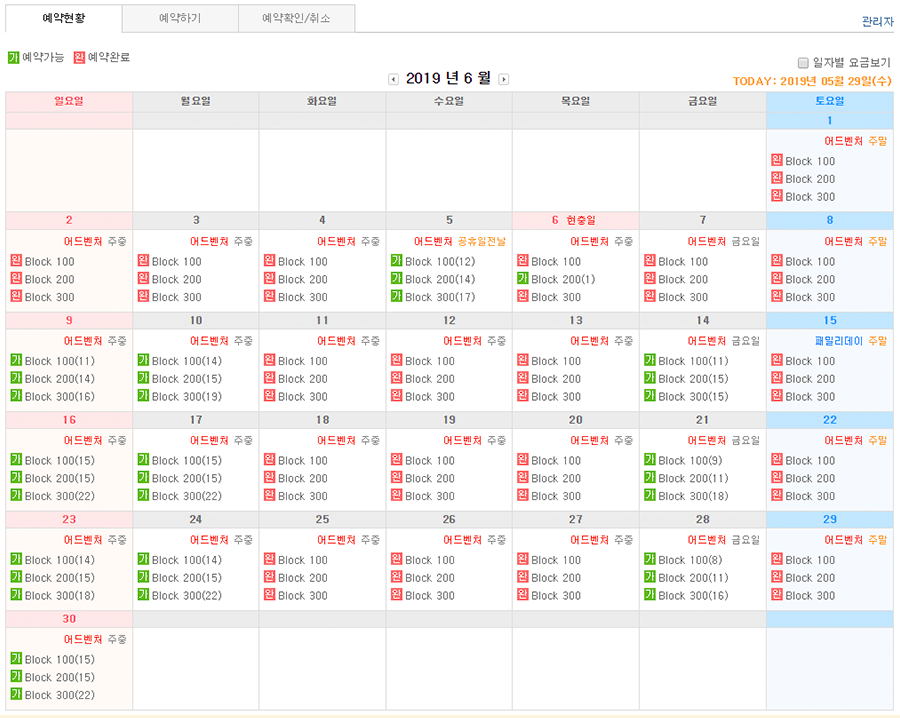Click the 2019 년 6 월 title
The height and width of the screenshot is (718, 900).
(448, 78)
